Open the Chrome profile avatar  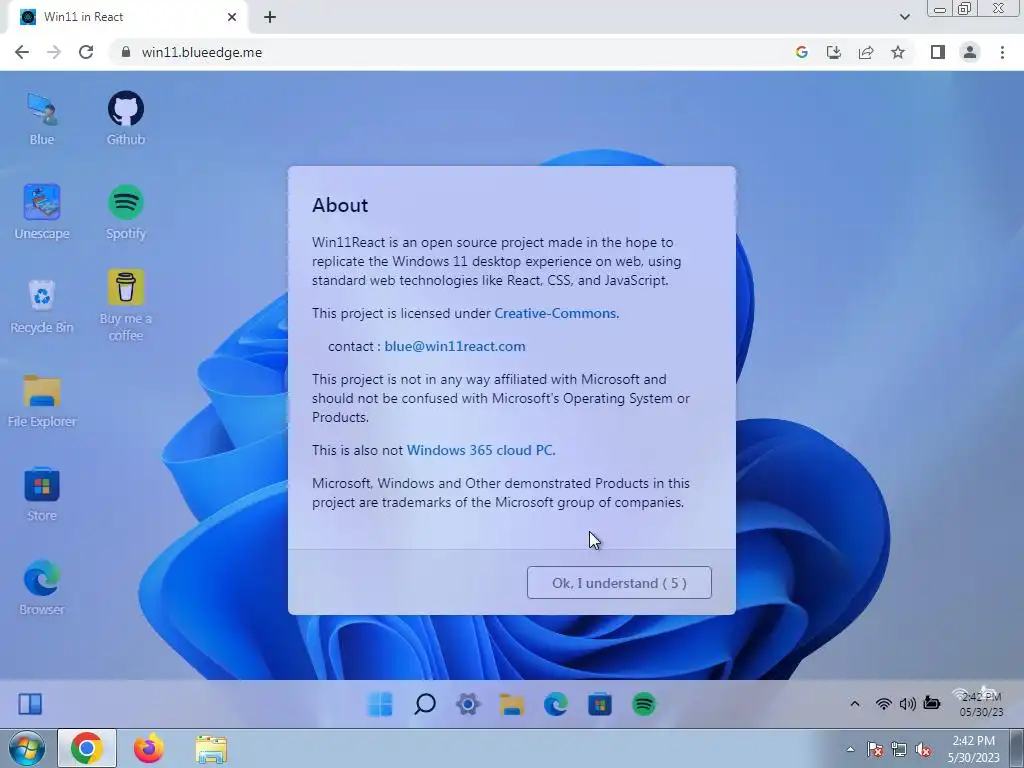click(970, 52)
